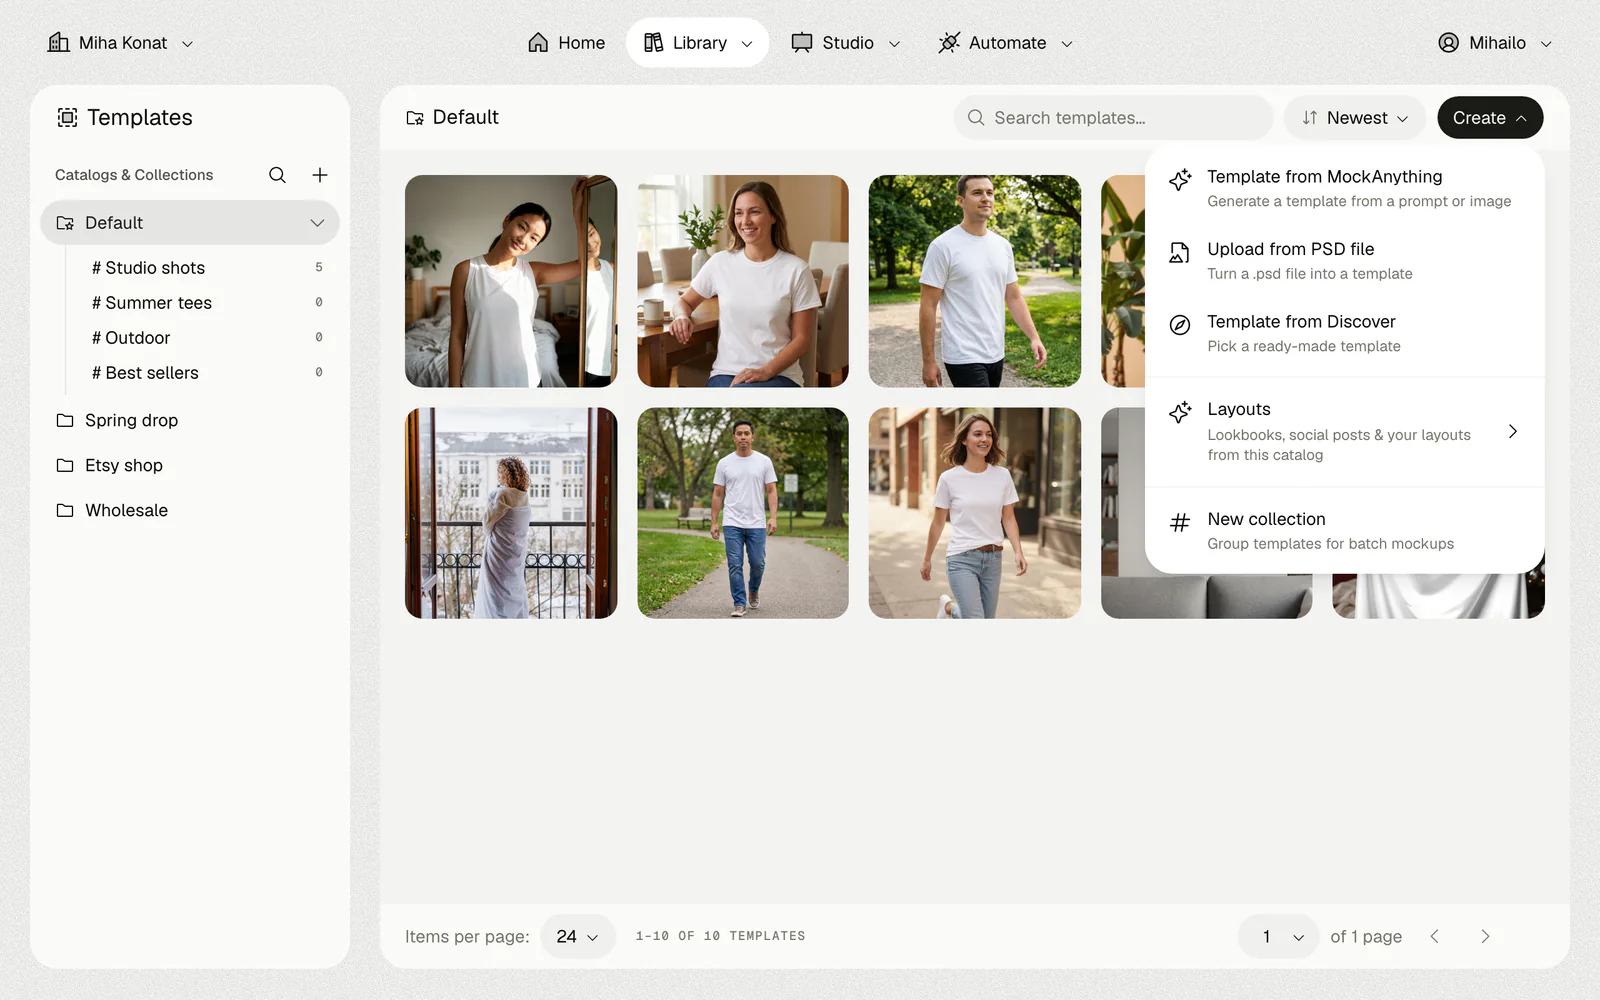Collapse the Default catalog chevron
This screenshot has width=1600, height=1000.
[x=317, y=223]
